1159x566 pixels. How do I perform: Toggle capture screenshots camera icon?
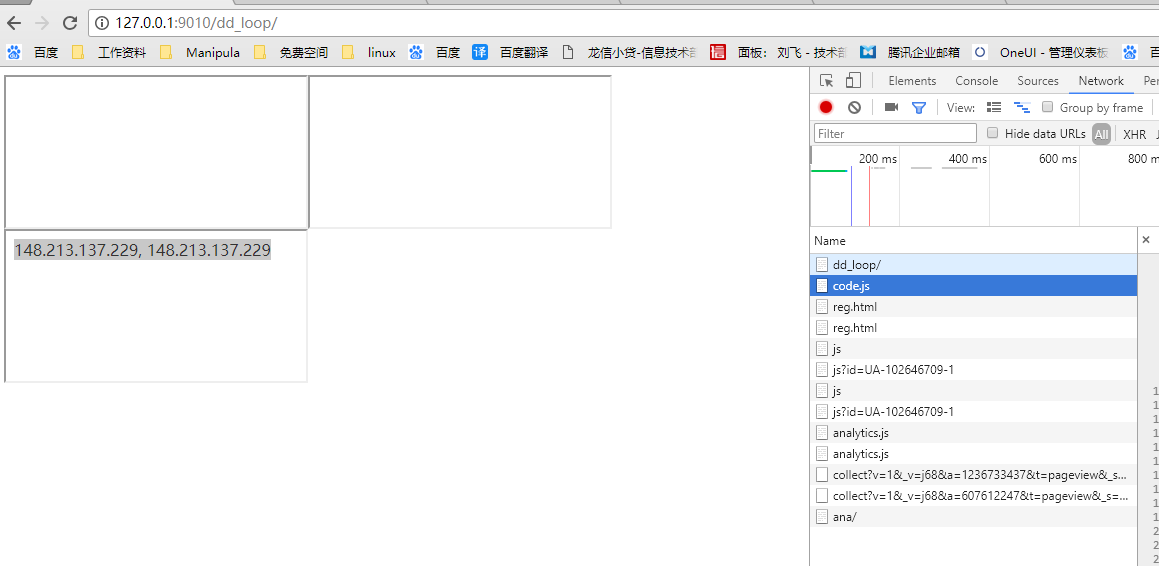tap(891, 107)
